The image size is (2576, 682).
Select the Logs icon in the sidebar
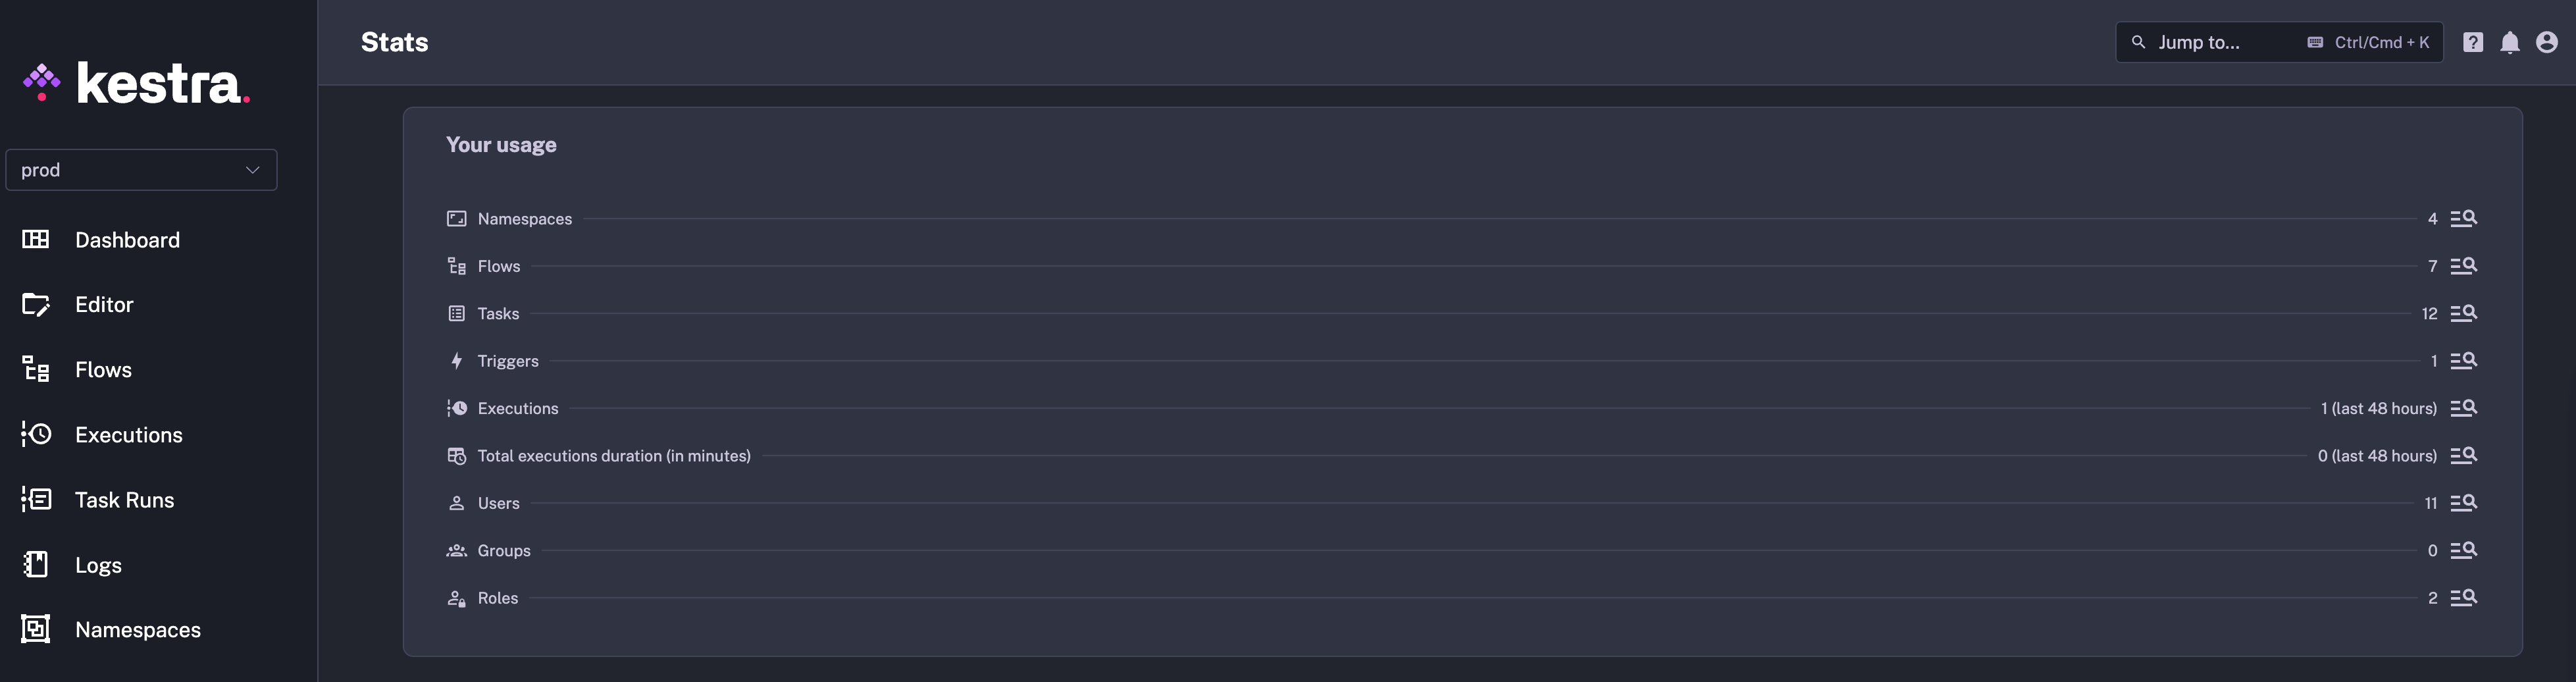(x=37, y=564)
